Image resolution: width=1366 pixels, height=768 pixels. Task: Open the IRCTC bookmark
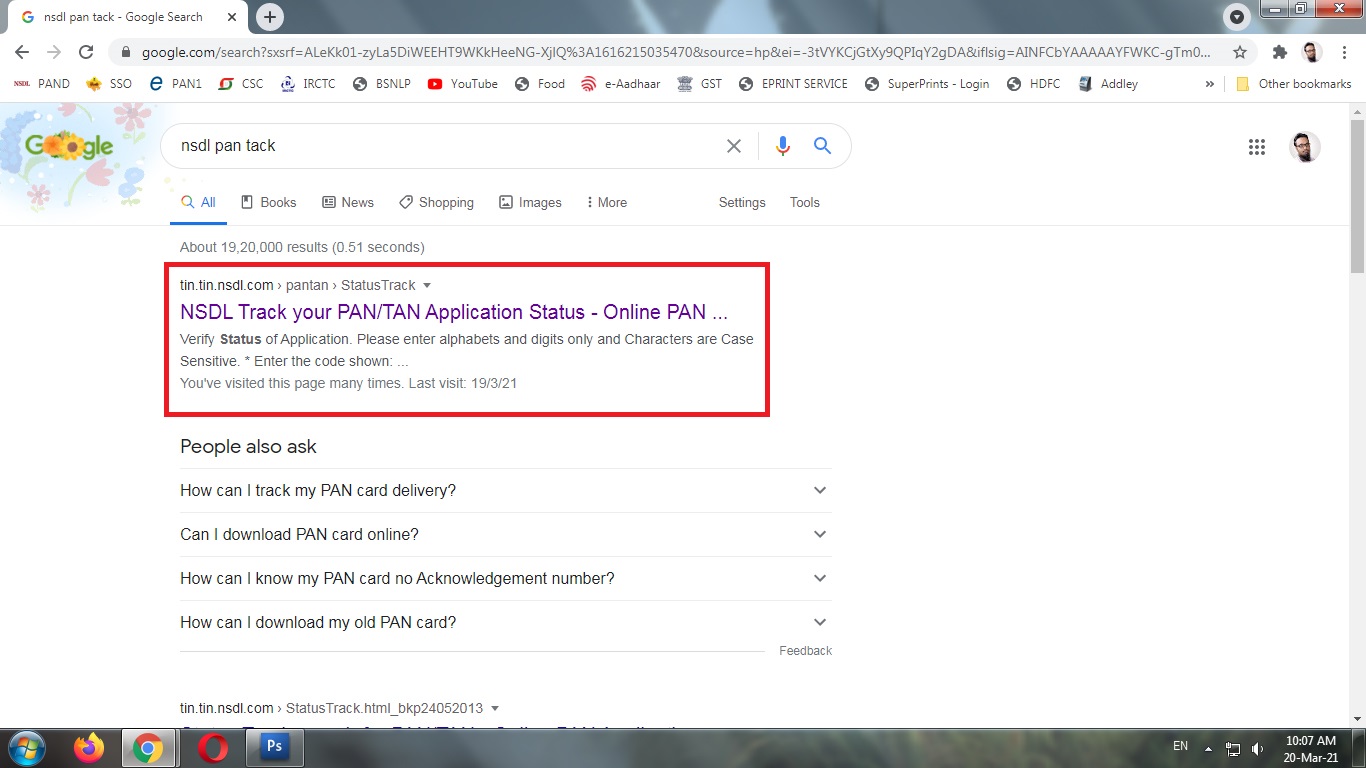[x=308, y=84]
